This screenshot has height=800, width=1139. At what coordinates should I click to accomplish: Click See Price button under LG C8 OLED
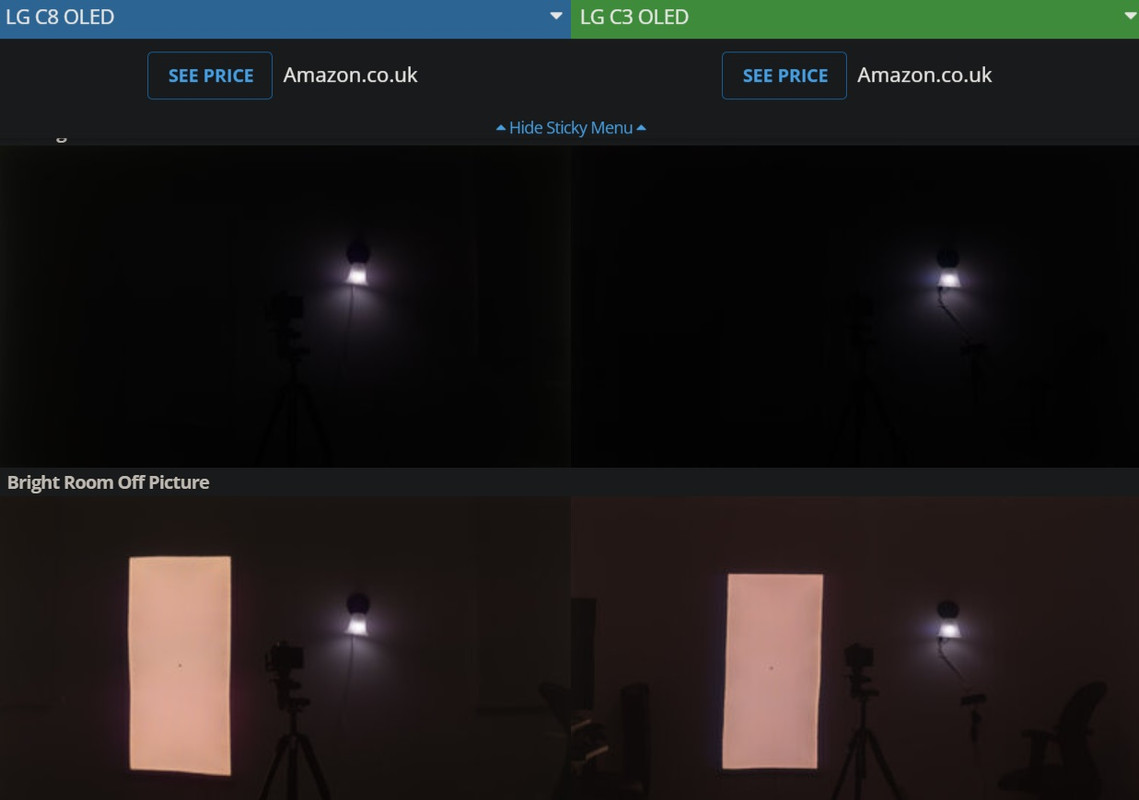click(x=210, y=76)
